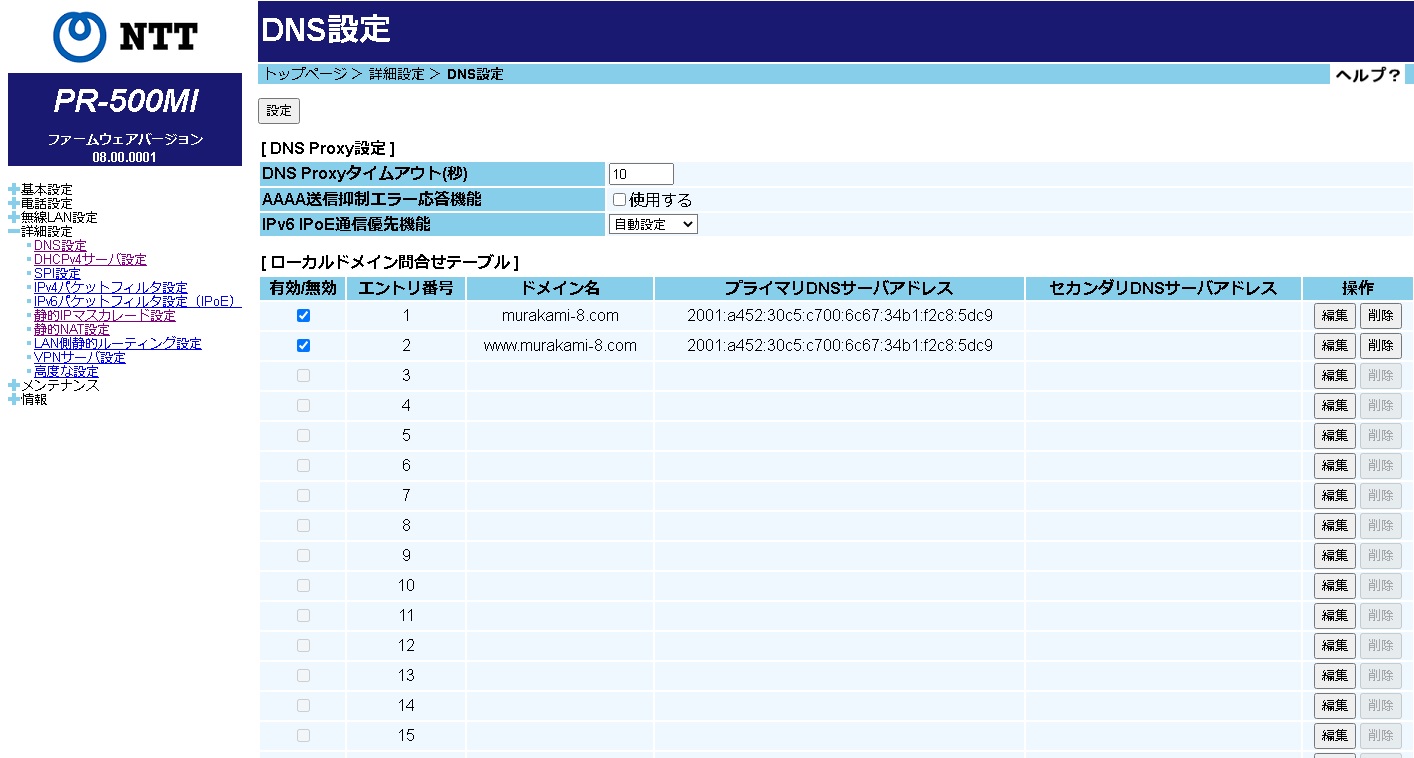Click the NTT logo

[x=125, y=36]
